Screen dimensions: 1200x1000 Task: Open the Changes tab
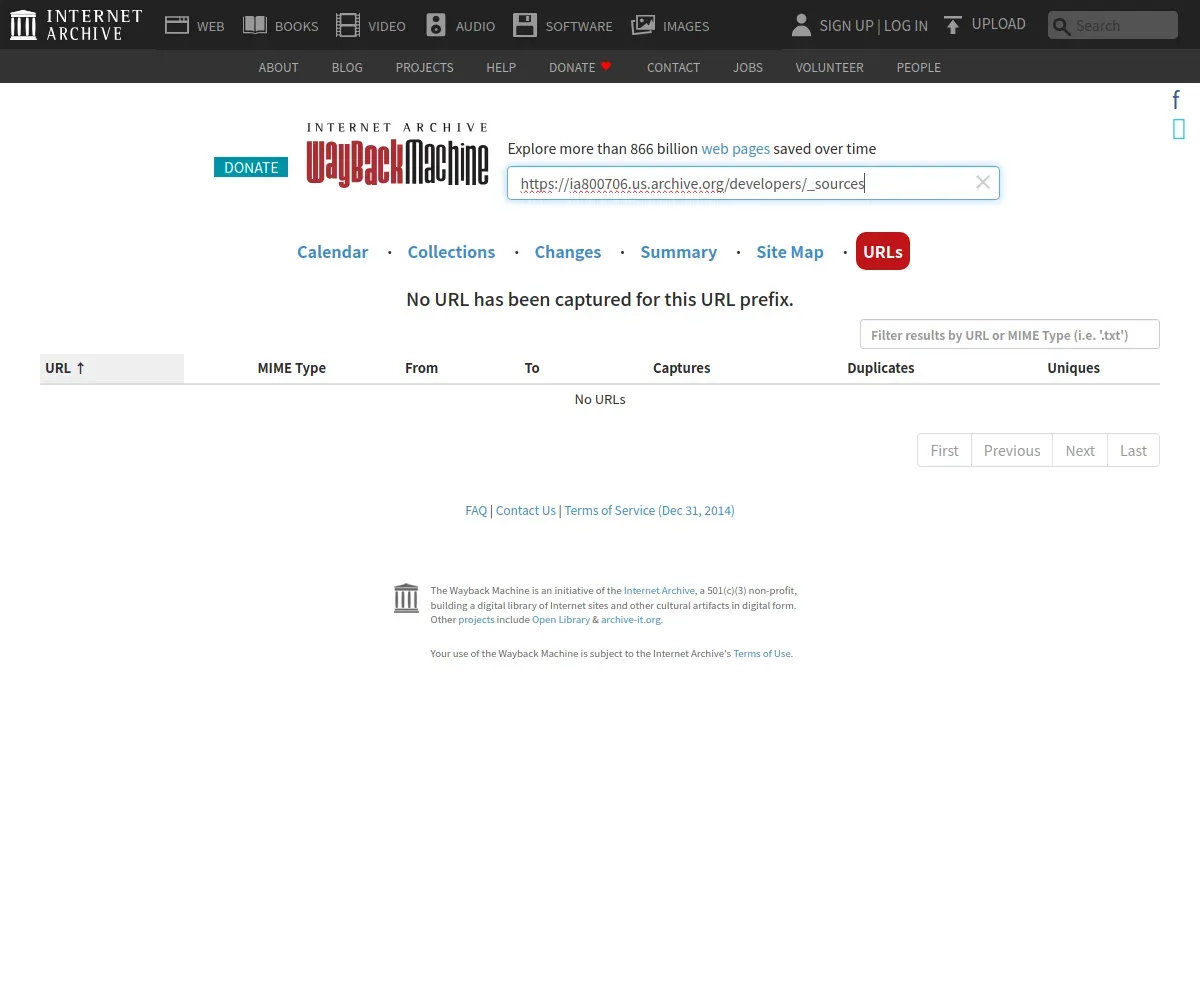(x=568, y=252)
